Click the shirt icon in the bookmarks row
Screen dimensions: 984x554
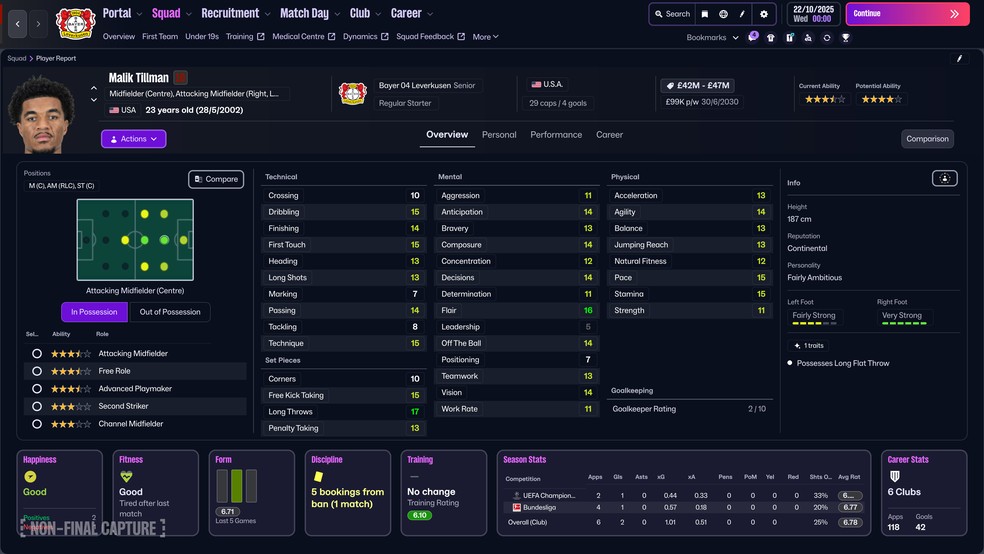pos(771,38)
